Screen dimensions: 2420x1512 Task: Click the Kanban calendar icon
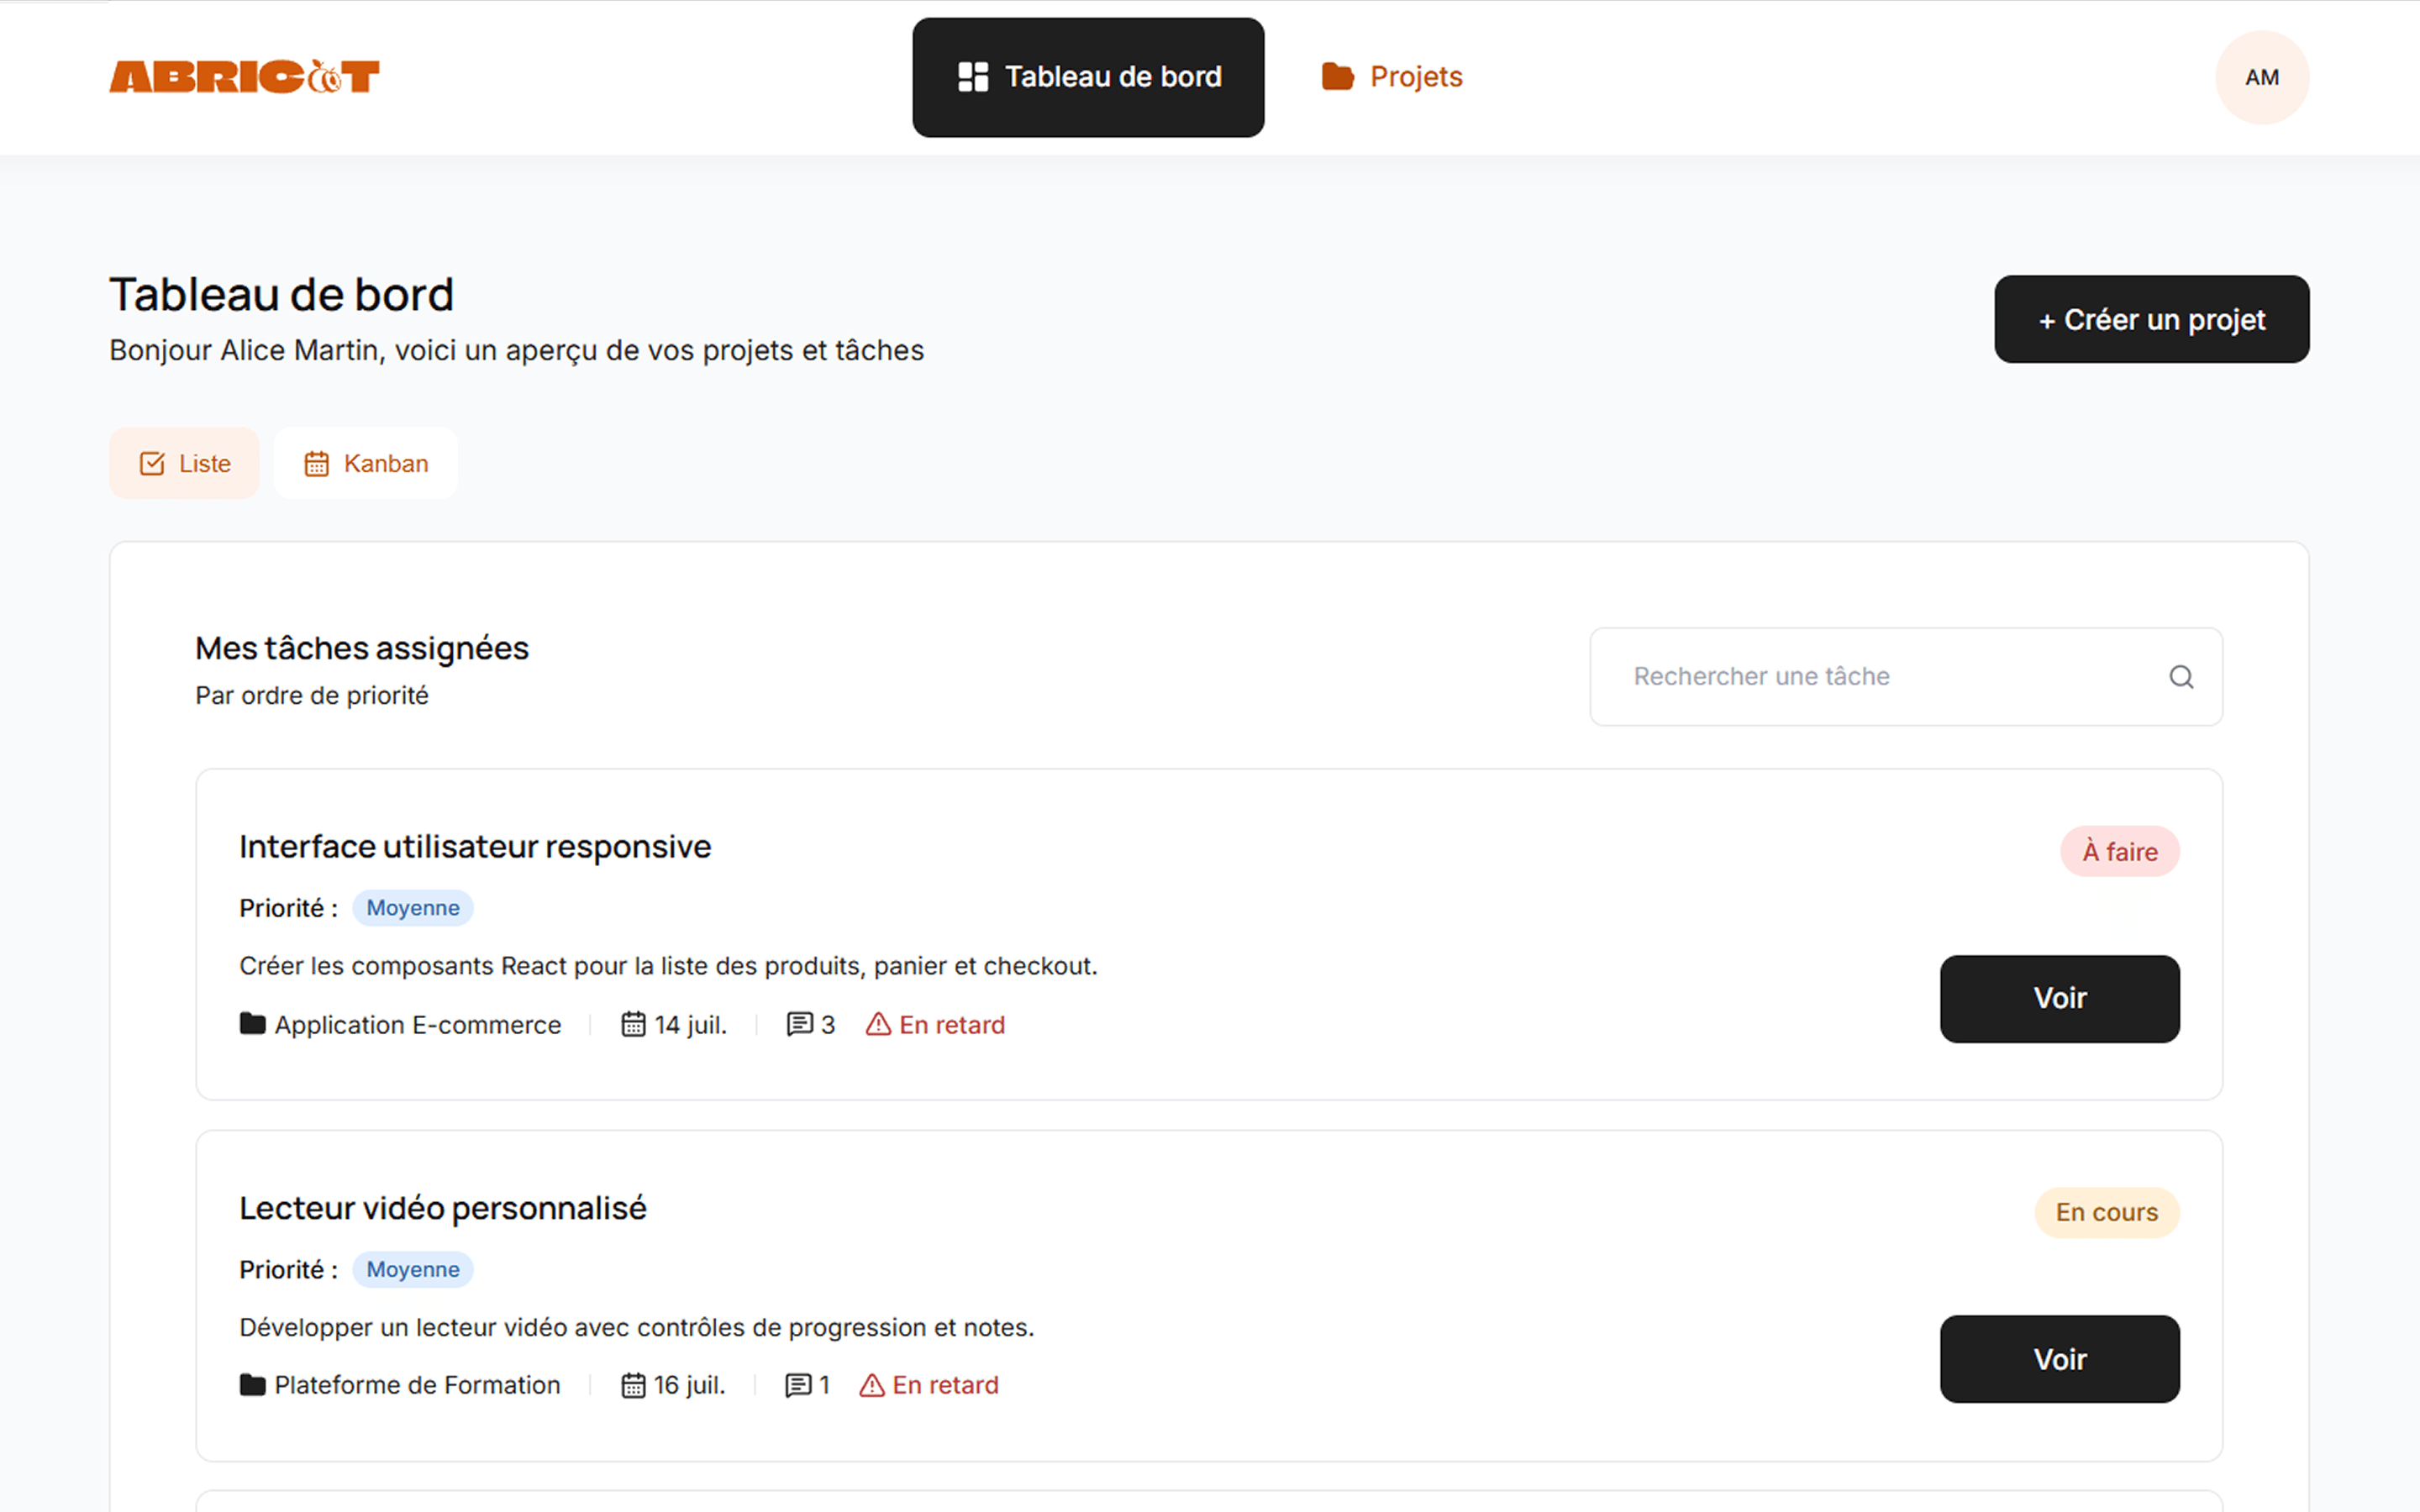[317, 464]
